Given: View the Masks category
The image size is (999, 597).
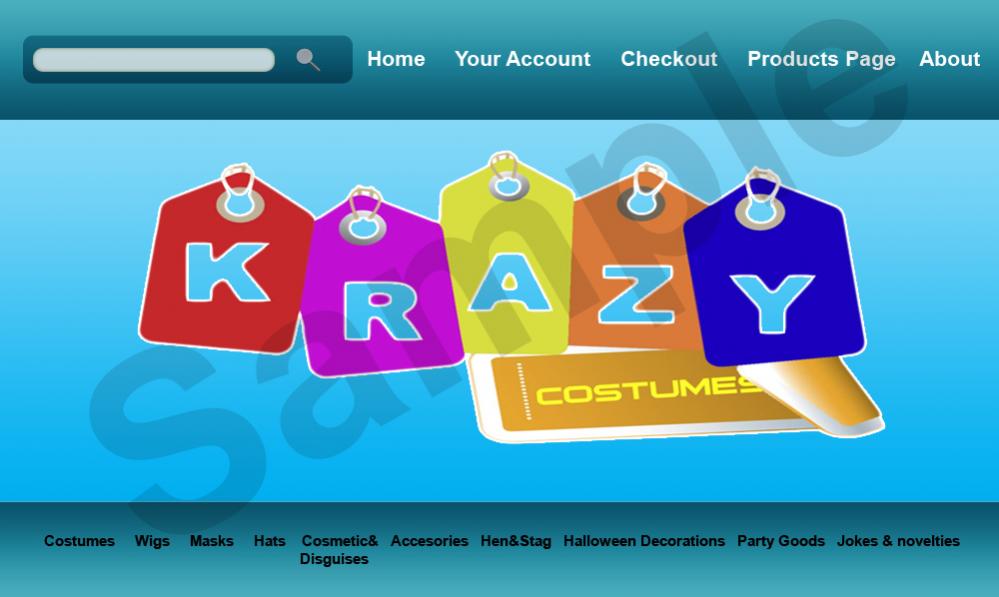Looking at the screenshot, I should point(212,541).
